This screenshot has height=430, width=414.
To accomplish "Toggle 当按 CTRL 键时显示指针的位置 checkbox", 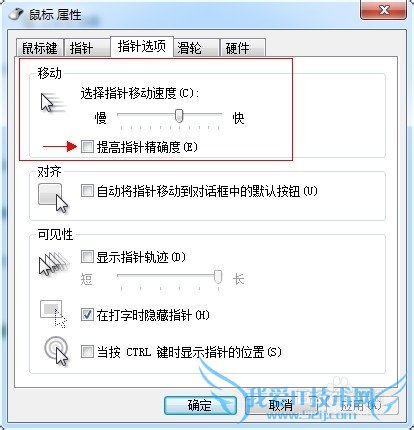I will point(87,352).
